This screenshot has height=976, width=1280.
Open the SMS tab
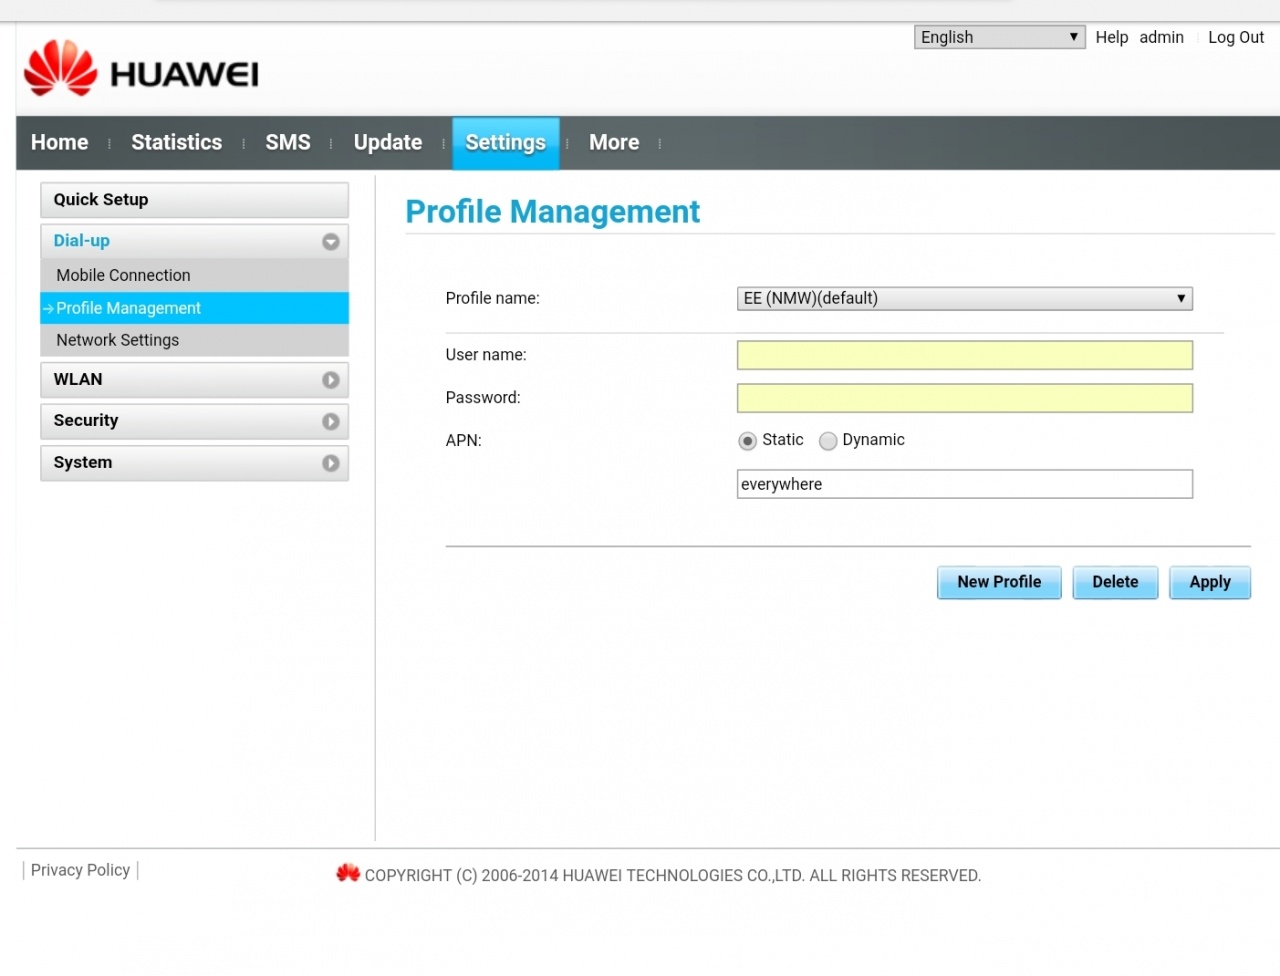[x=288, y=142]
